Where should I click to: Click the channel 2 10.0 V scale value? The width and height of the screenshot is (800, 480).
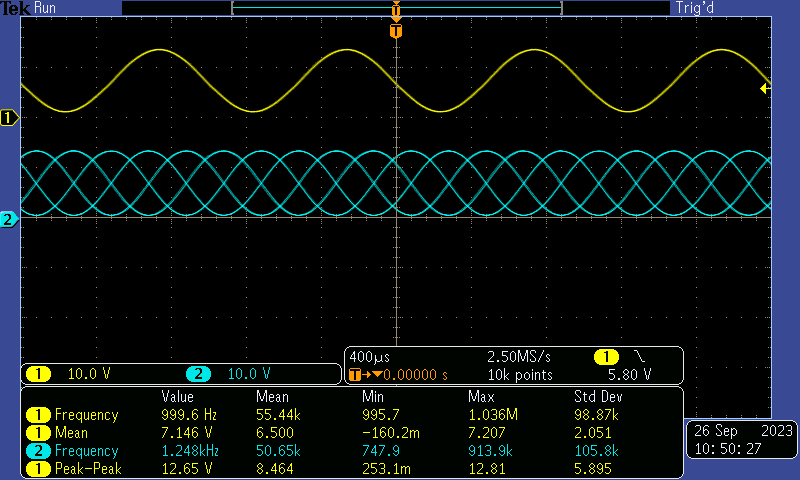(249, 374)
